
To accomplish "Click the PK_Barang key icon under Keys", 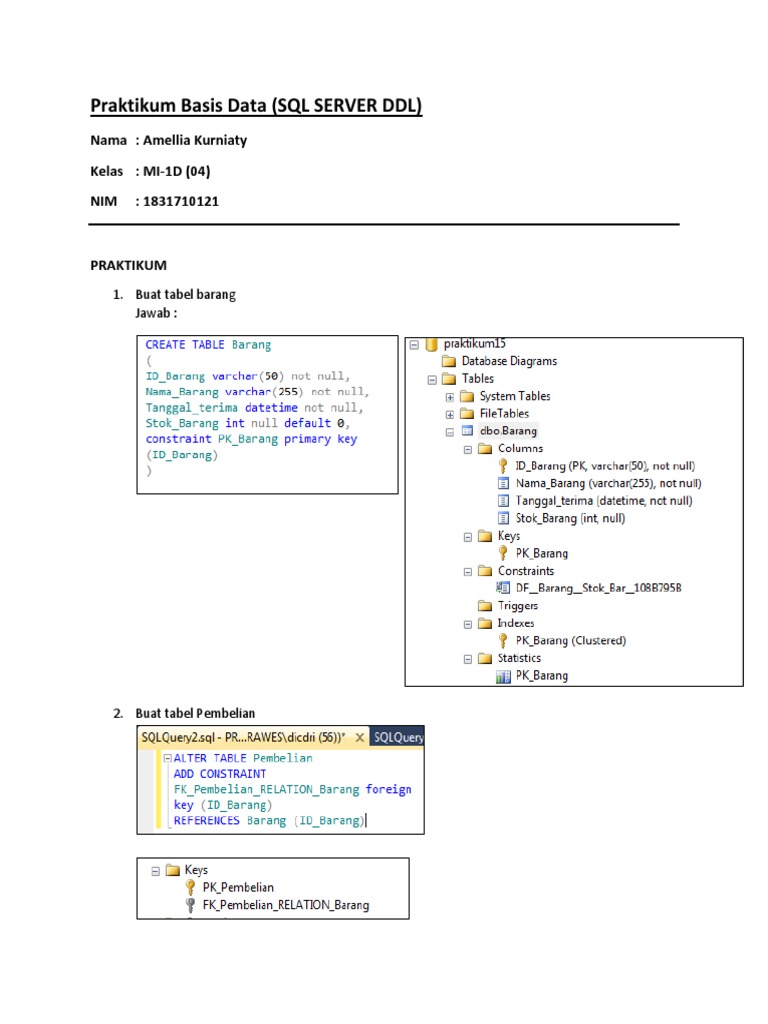I will [x=503, y=553].
